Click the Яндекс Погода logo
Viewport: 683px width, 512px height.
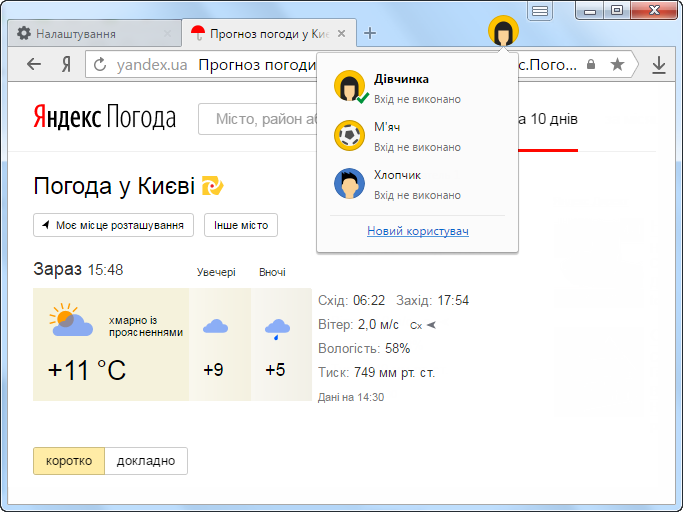(x=105, y=117)
